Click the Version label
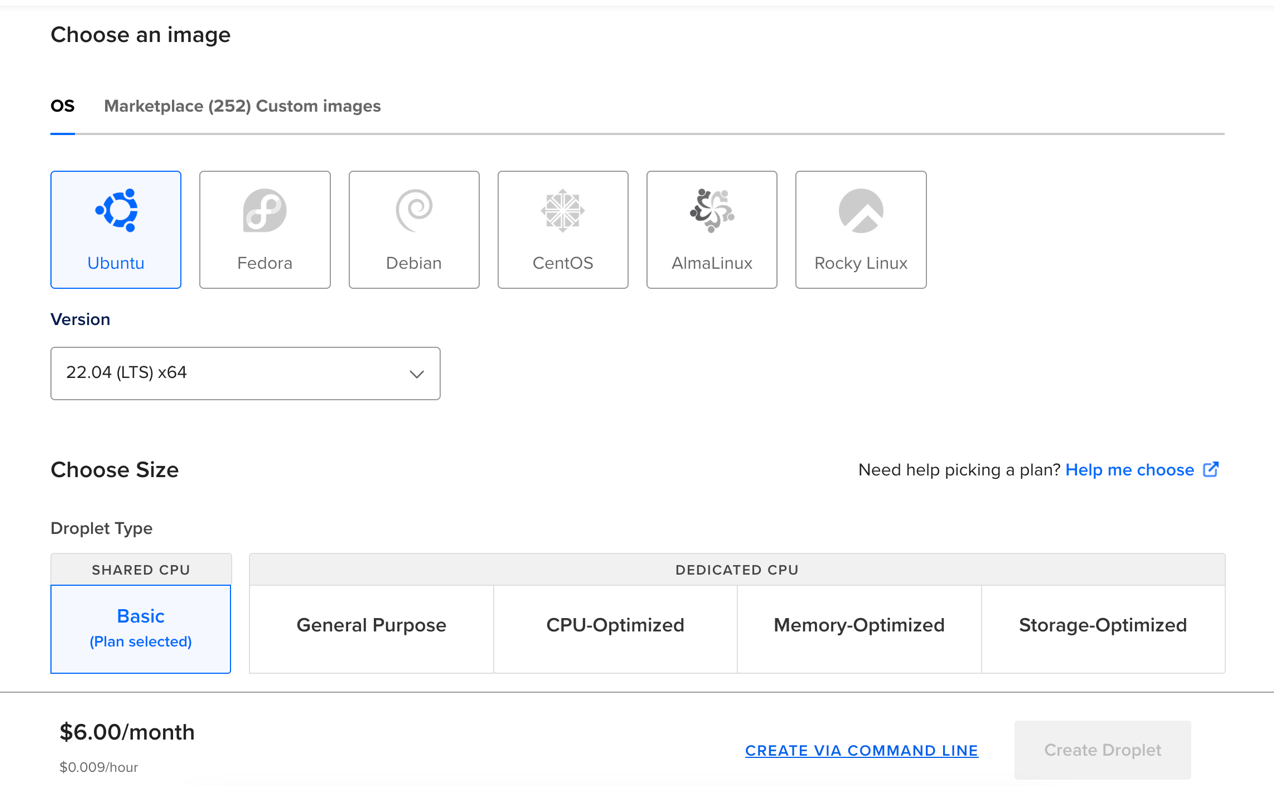Image resolution: width=1274 pixels, height=786 pixels. click(80, 319)
